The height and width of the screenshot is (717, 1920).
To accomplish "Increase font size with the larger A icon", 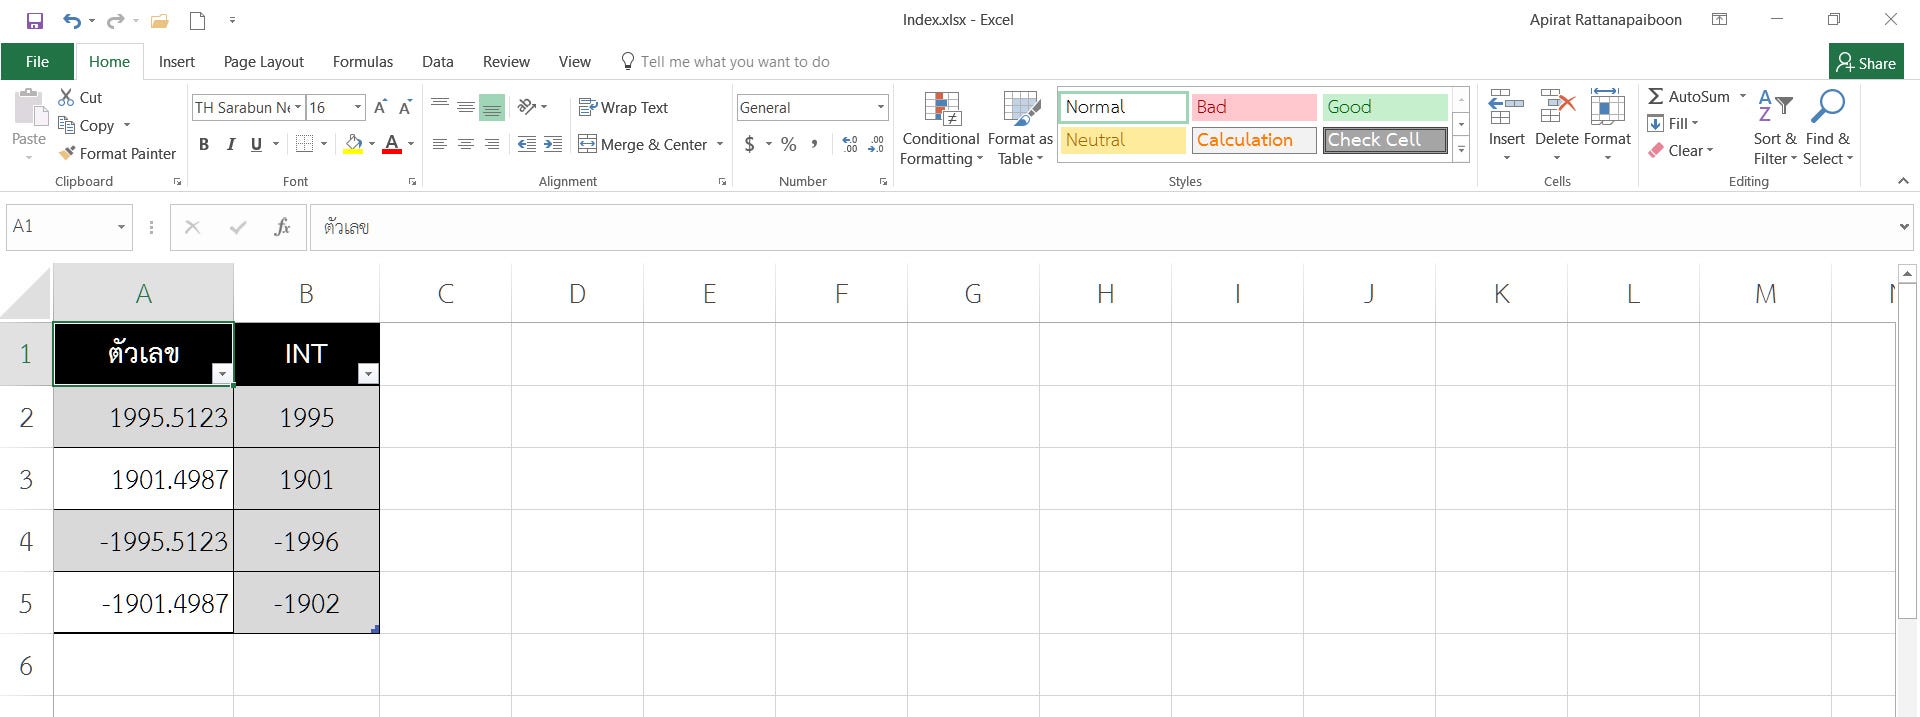I will [380, 107].
